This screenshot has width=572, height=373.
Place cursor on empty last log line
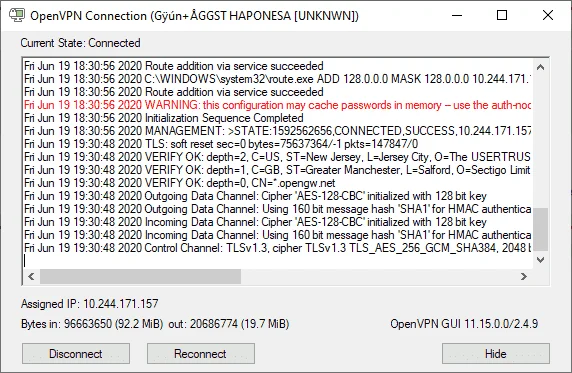[277, 261]
